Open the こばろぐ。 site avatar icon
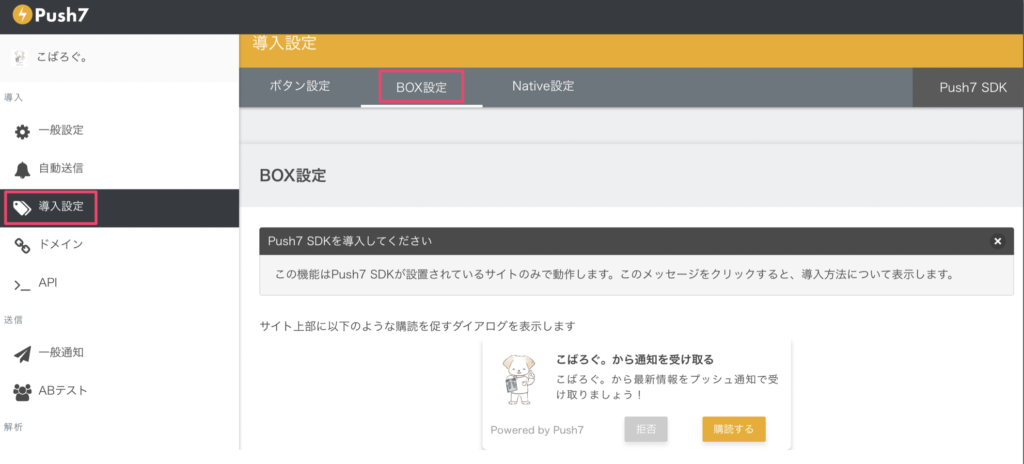Screen dimensions: 1024x464 [x=21, y=58]
